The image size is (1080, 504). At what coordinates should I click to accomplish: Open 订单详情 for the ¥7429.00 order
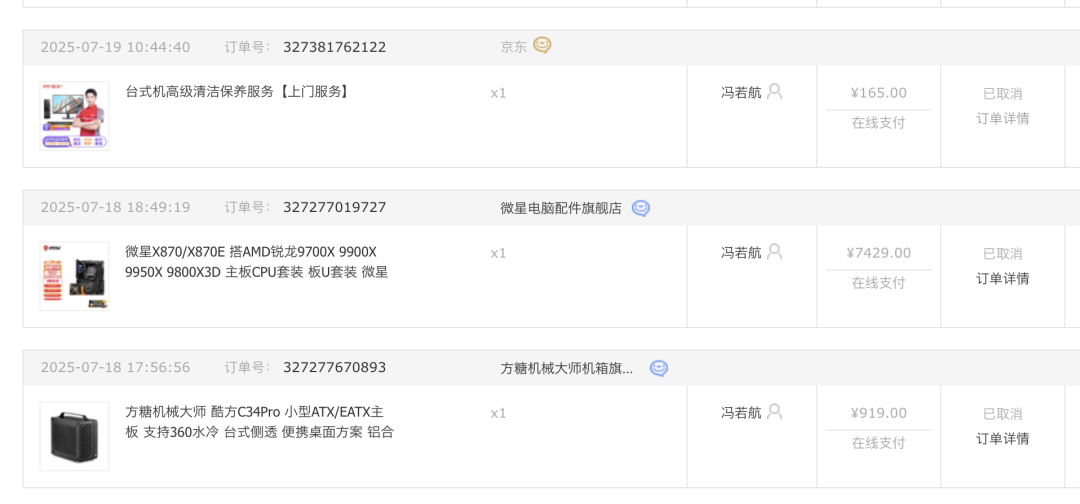coord(1002,278)
